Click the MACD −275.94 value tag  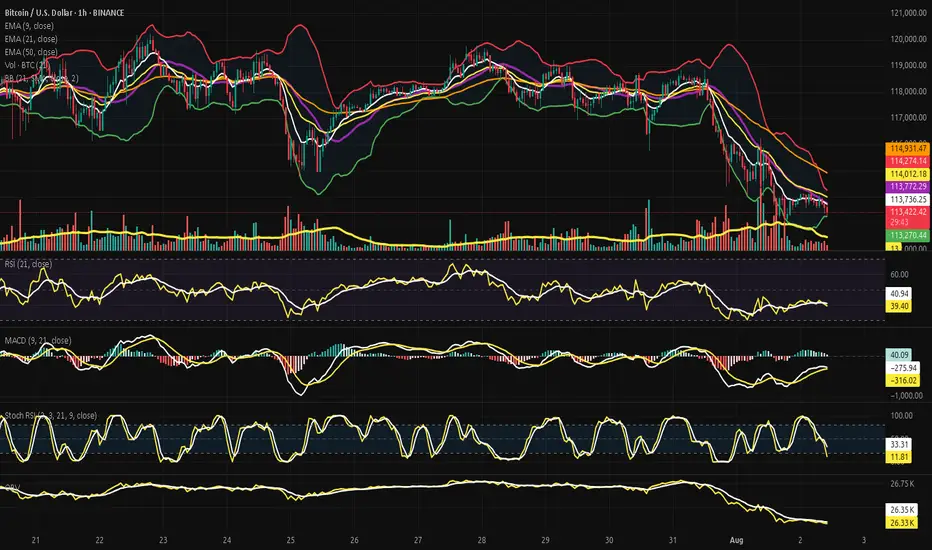point(903,368)
